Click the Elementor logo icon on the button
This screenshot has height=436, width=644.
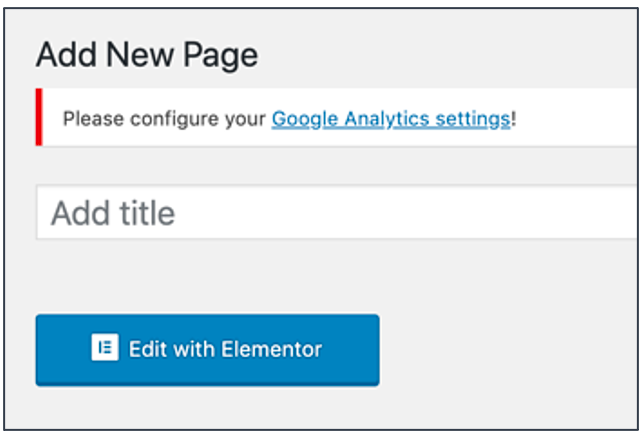pos(105,347)
